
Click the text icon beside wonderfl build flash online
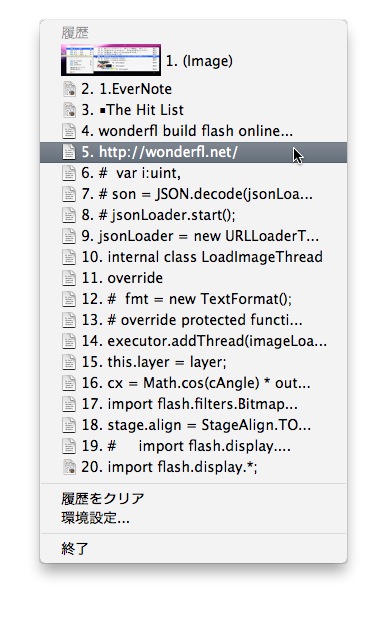[x=69, y=131]
